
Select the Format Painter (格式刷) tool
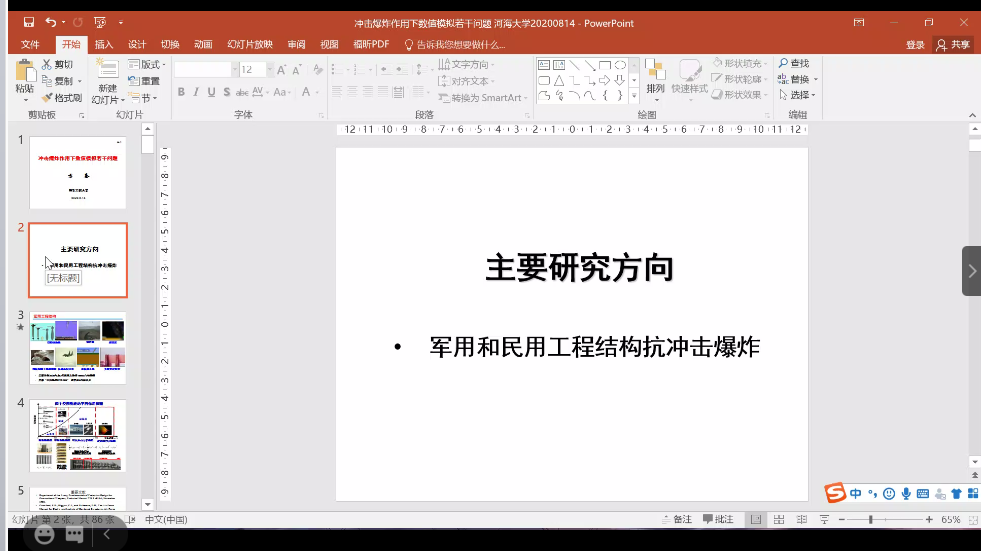(x=62, y=98)
